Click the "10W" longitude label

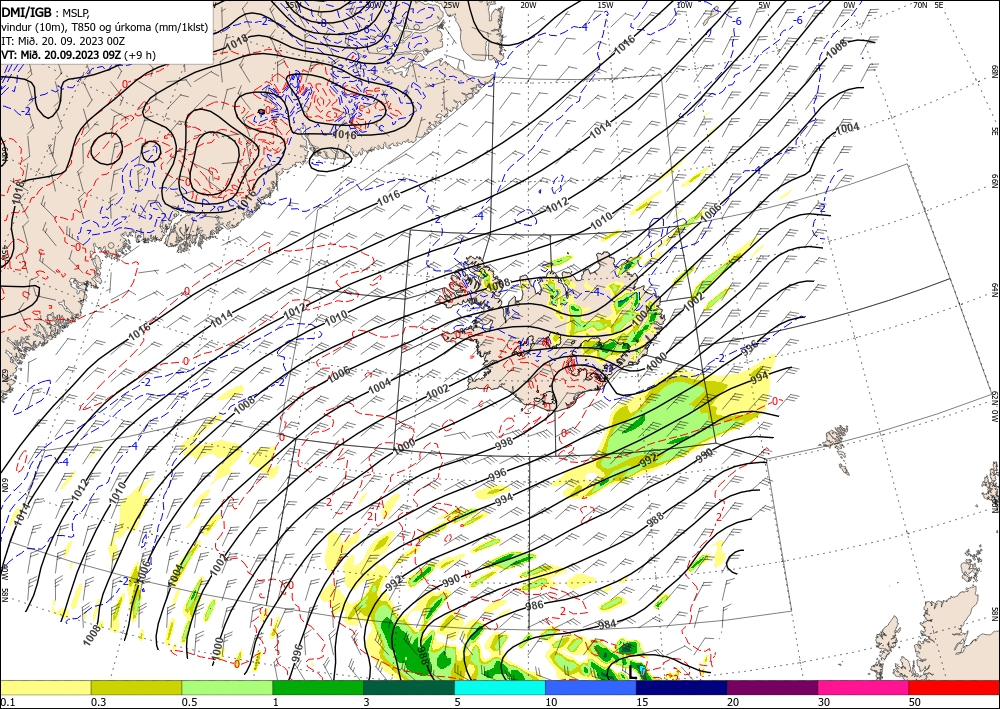684,5
